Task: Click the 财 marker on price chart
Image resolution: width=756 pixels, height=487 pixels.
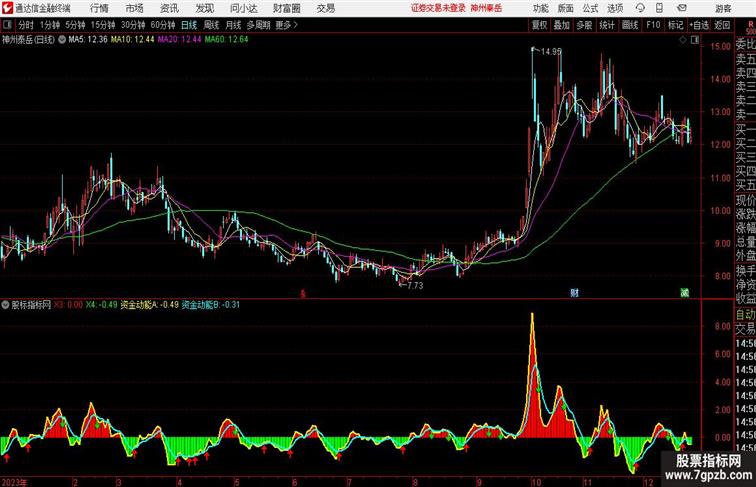Action: tap(574, 293)
